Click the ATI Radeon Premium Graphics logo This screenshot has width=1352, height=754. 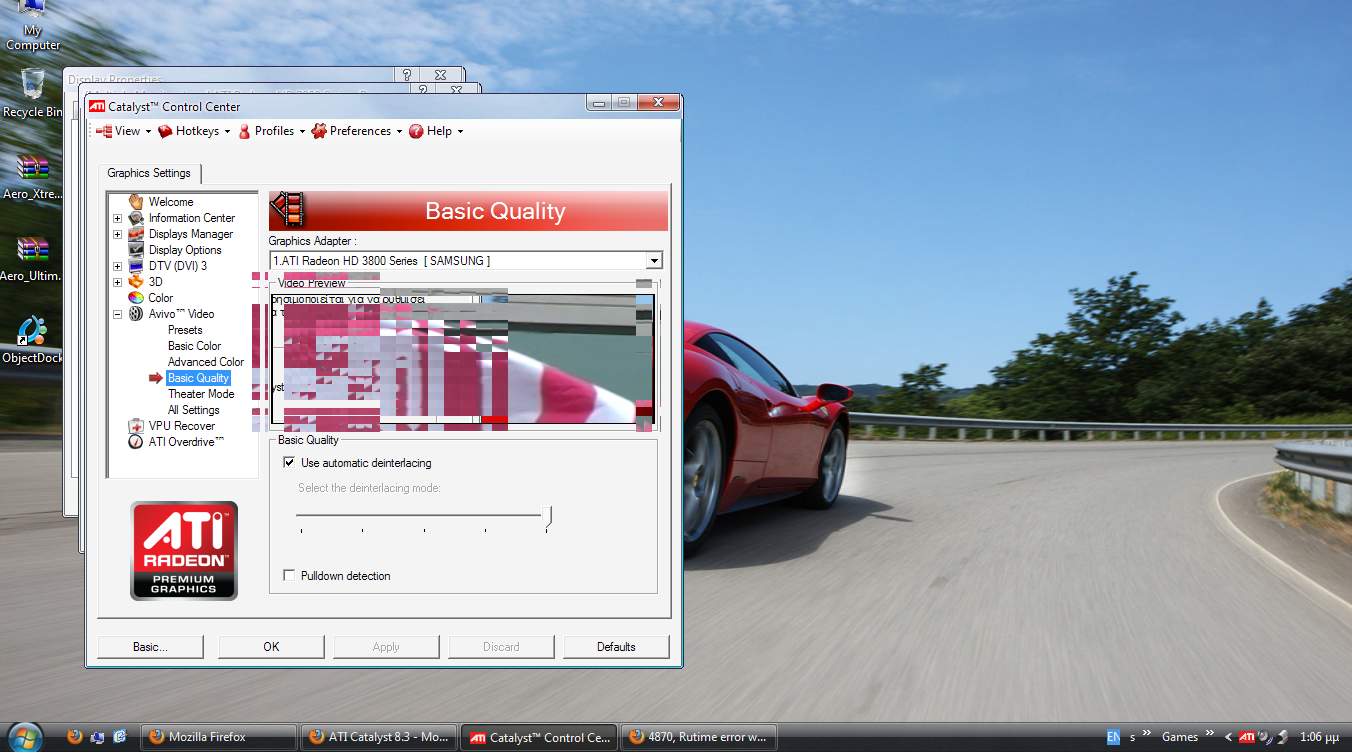pyautogui.click(x=184, y=550)
